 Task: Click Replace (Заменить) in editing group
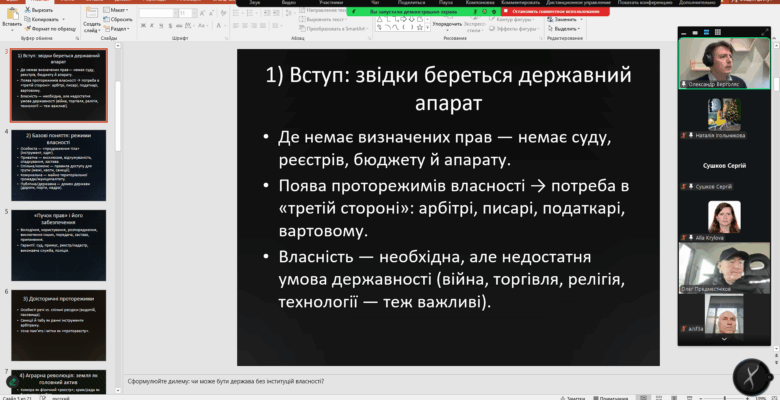564,19
